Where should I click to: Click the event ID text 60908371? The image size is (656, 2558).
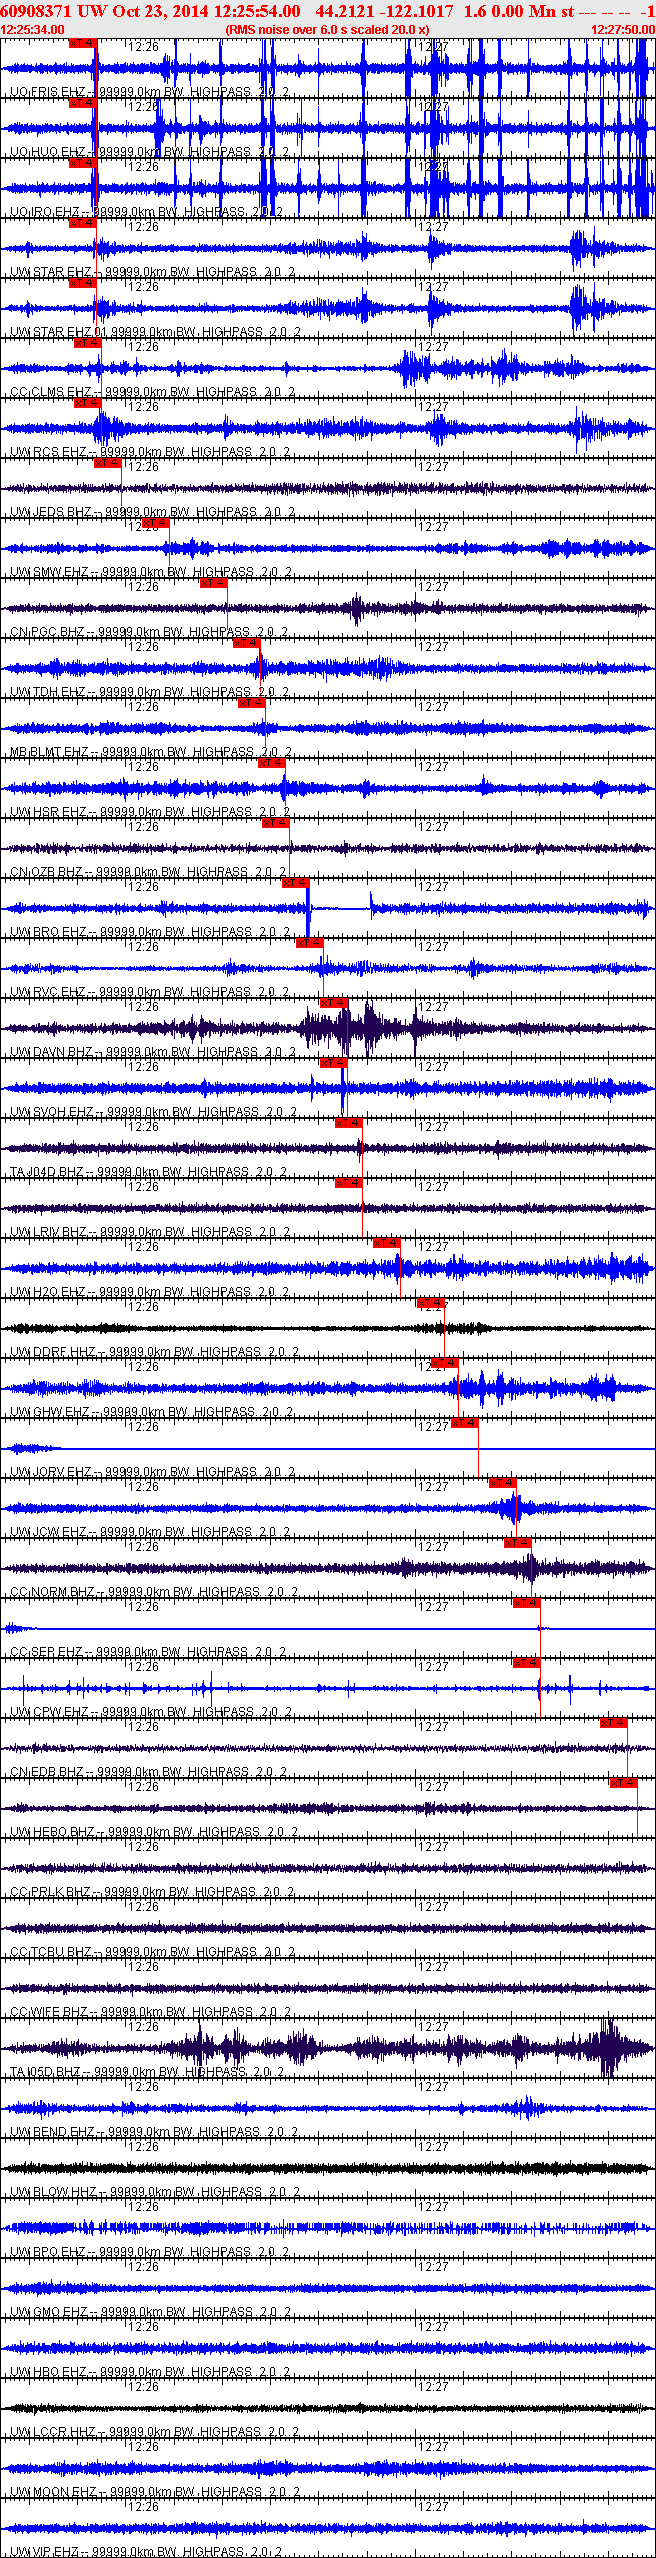pyautogui.click(x=36, y=11)
